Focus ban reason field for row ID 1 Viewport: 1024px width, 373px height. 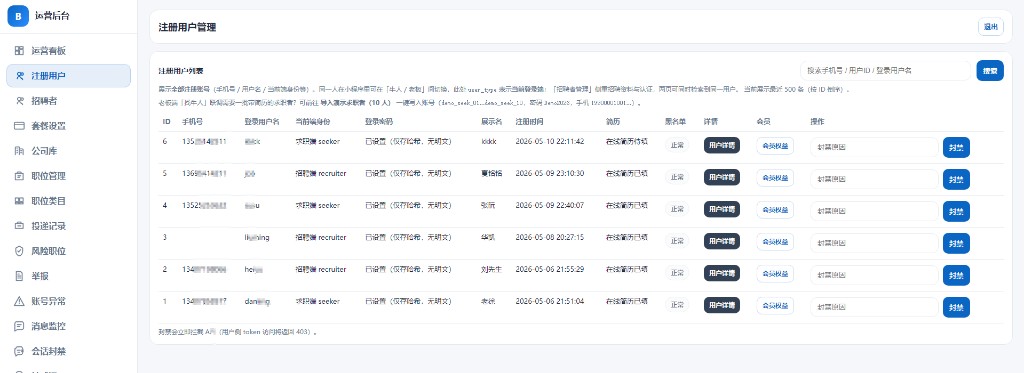874,307
